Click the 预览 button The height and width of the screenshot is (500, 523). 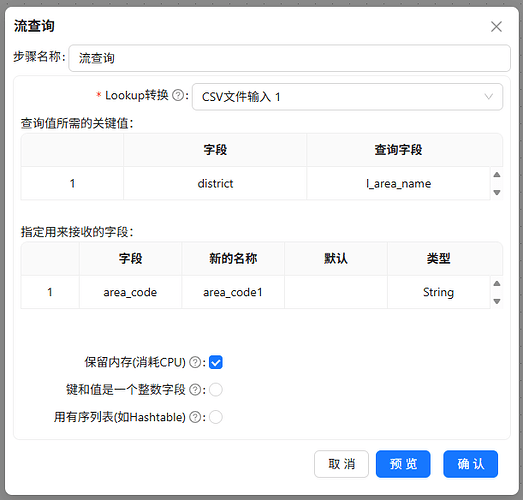[403, 464]
